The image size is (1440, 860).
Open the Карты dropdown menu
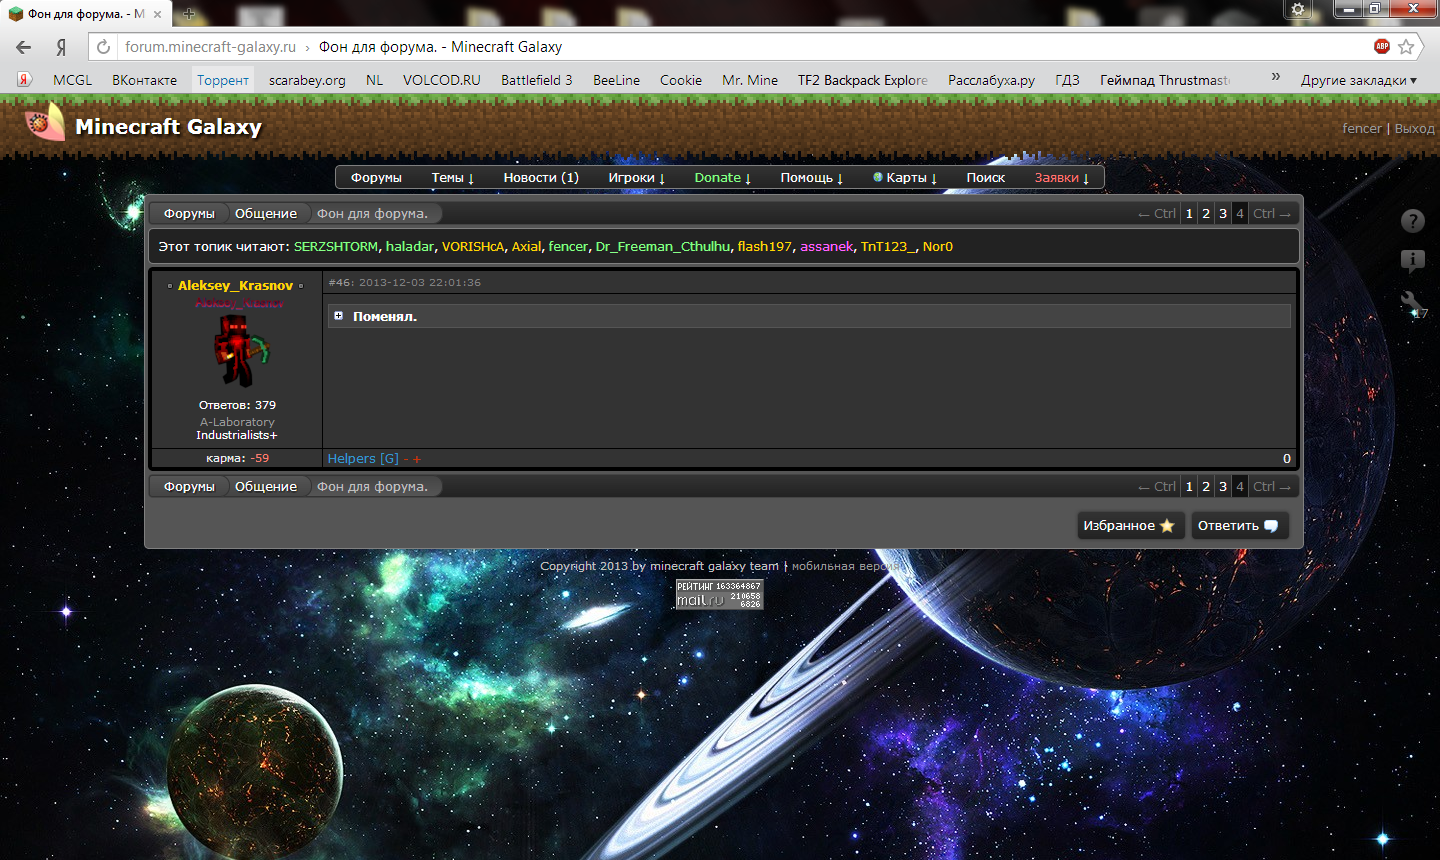click(x=905, y=178)
